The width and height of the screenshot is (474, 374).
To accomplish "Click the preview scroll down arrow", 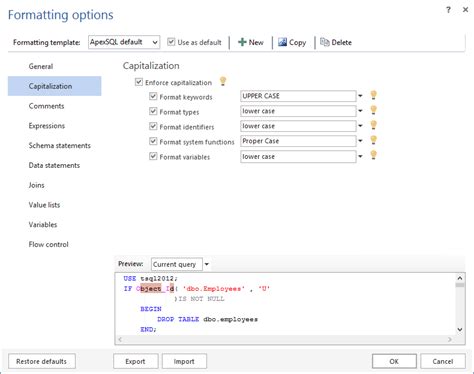I will tap(460, 329).
